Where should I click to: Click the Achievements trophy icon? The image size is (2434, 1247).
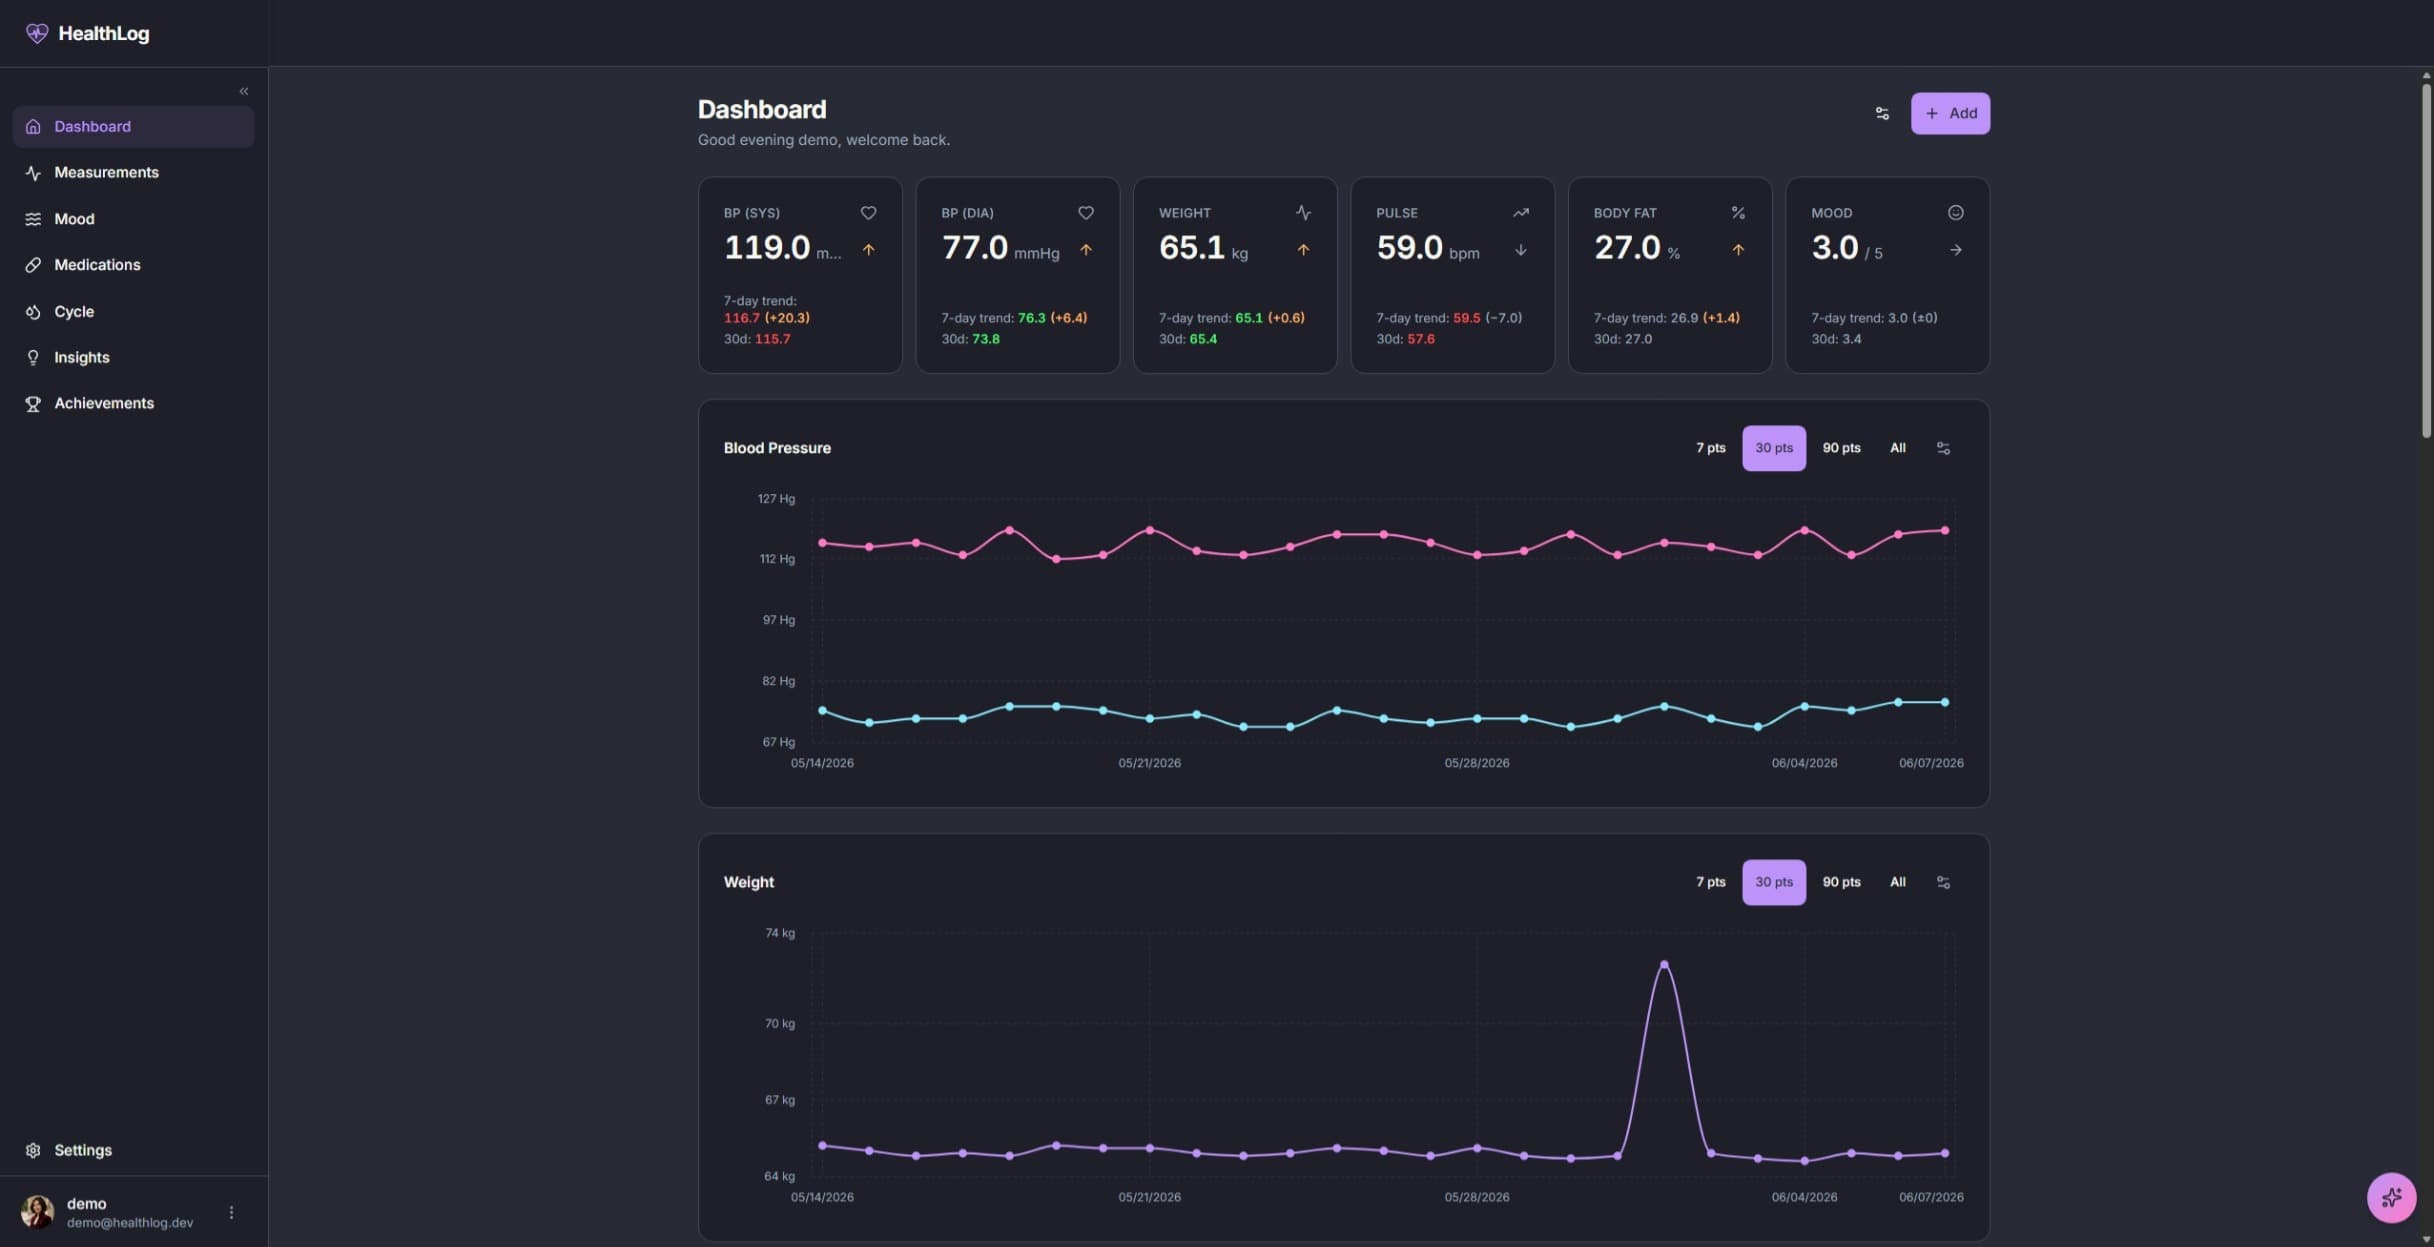[33, 404]
